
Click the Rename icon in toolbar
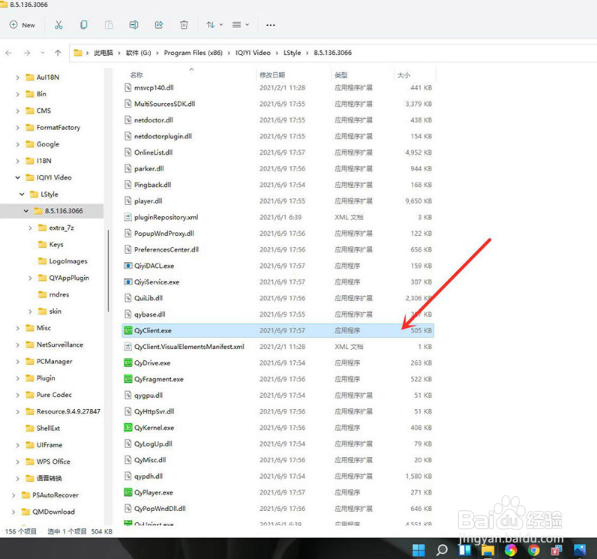point(134,25)
